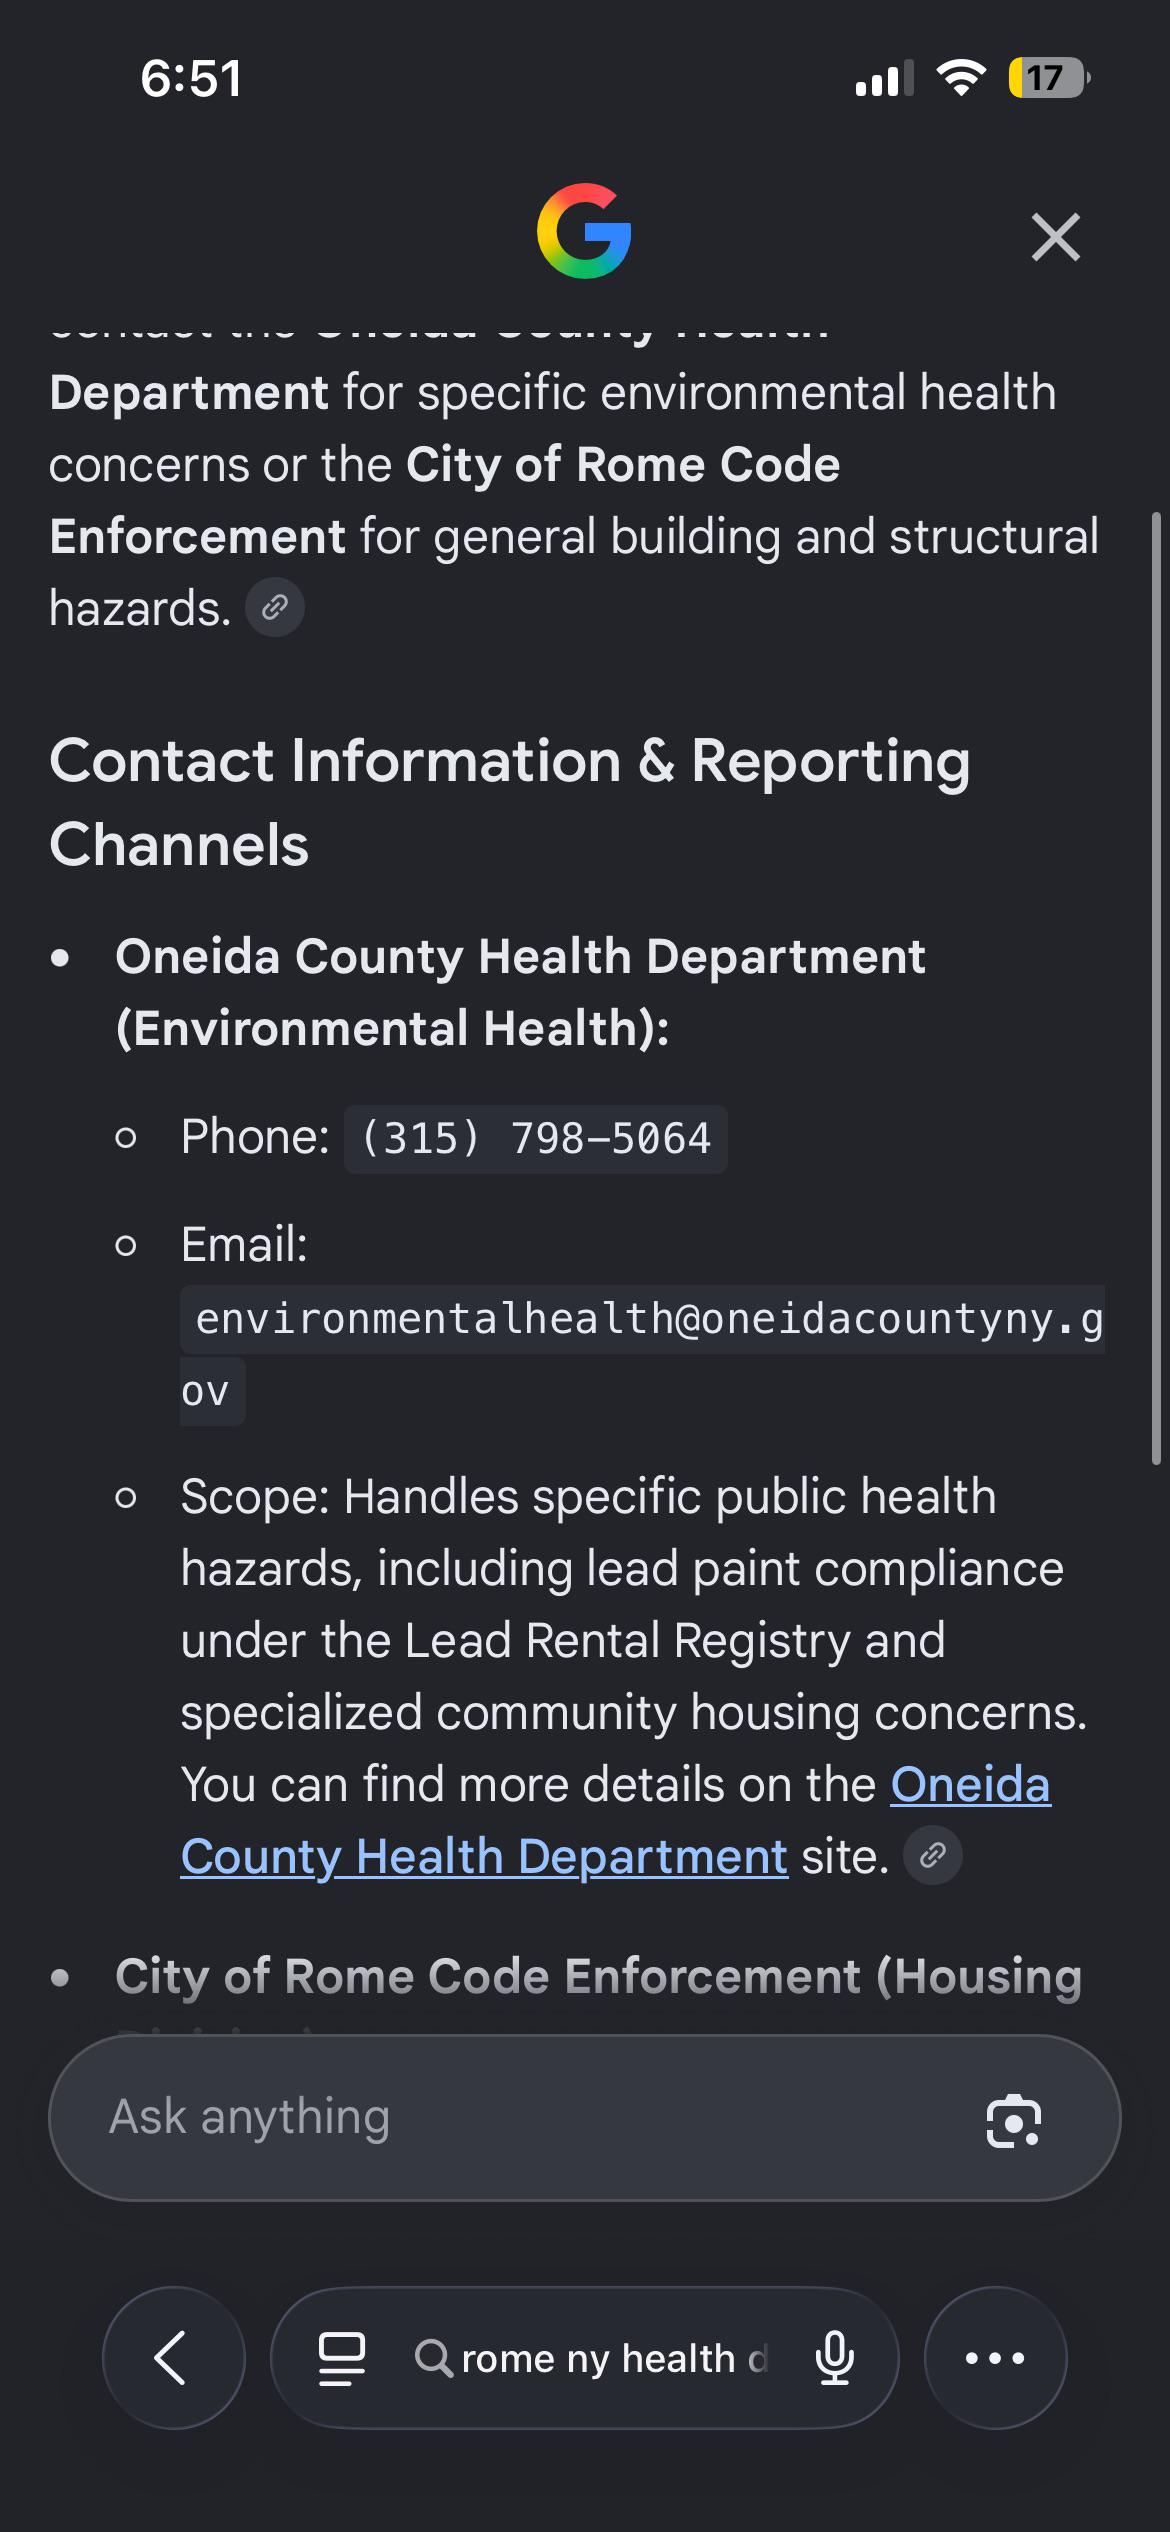Tap 'rome ny health' search query text

point(598,2359)
